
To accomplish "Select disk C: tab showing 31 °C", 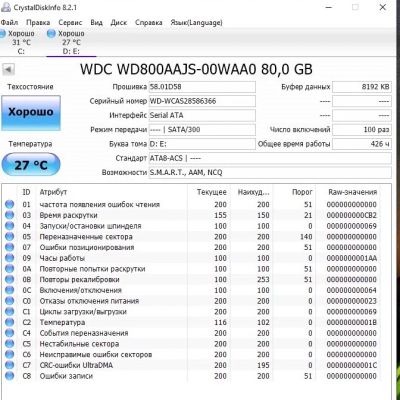I will pyautogui.click(x=20, y=42).
